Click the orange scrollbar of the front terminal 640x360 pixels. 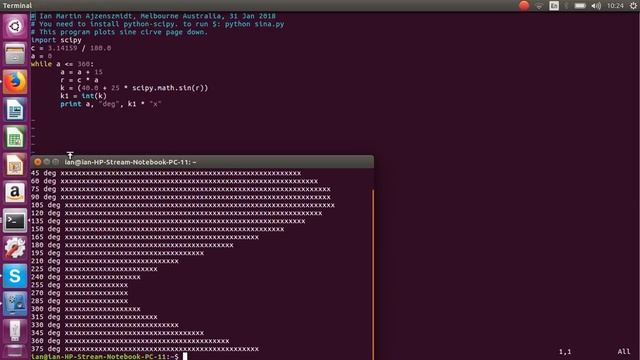[373, 273]
